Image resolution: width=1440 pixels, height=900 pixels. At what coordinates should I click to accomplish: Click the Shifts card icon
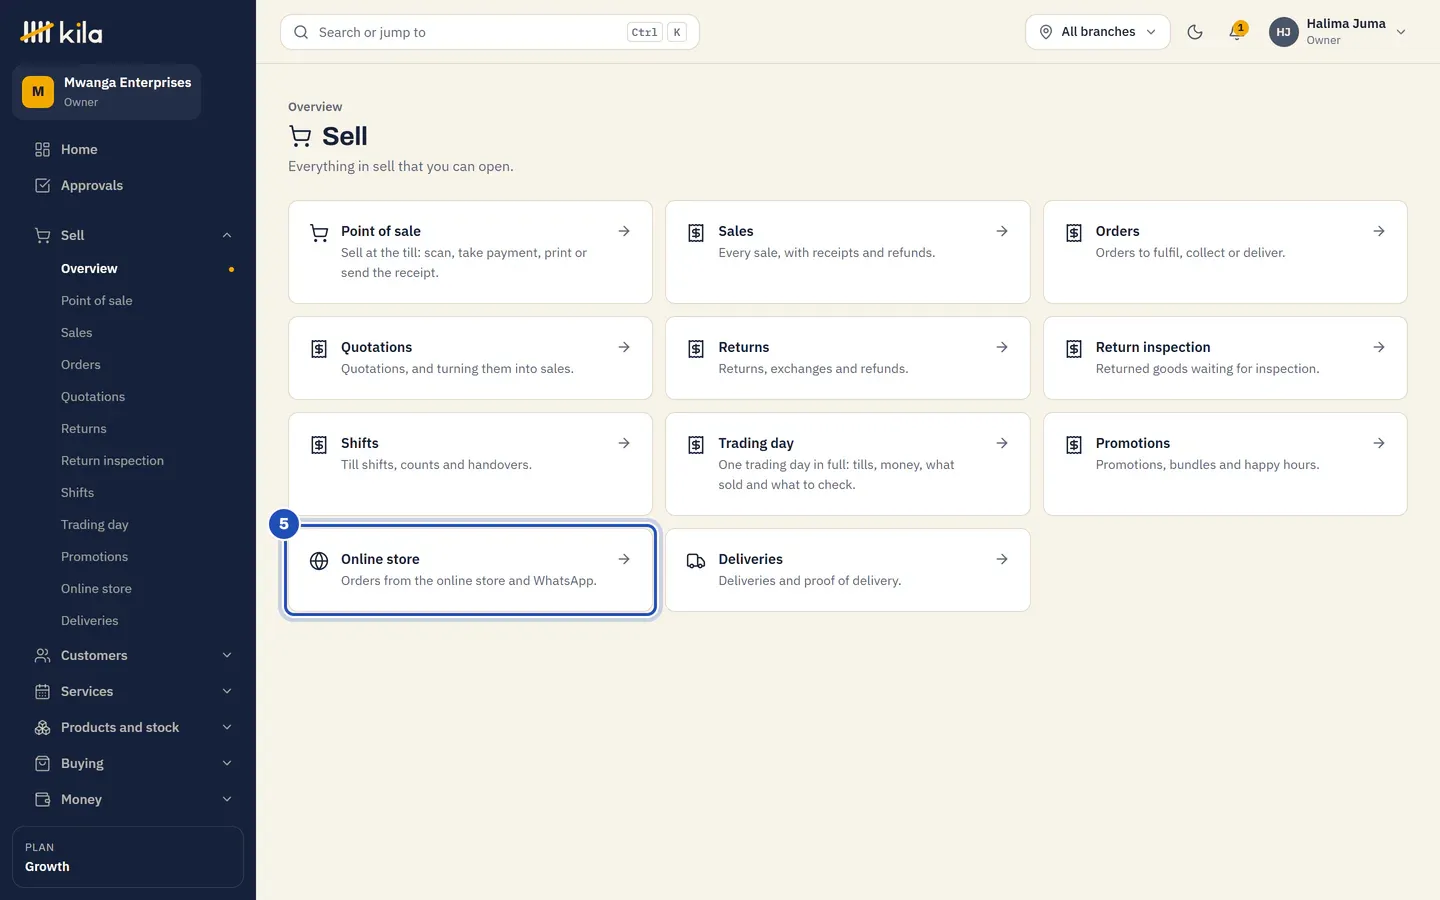(319, 445)
